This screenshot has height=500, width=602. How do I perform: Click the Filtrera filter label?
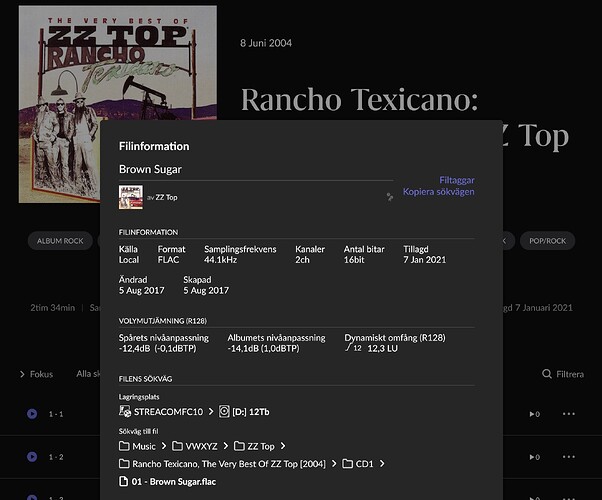pos(570,374)
